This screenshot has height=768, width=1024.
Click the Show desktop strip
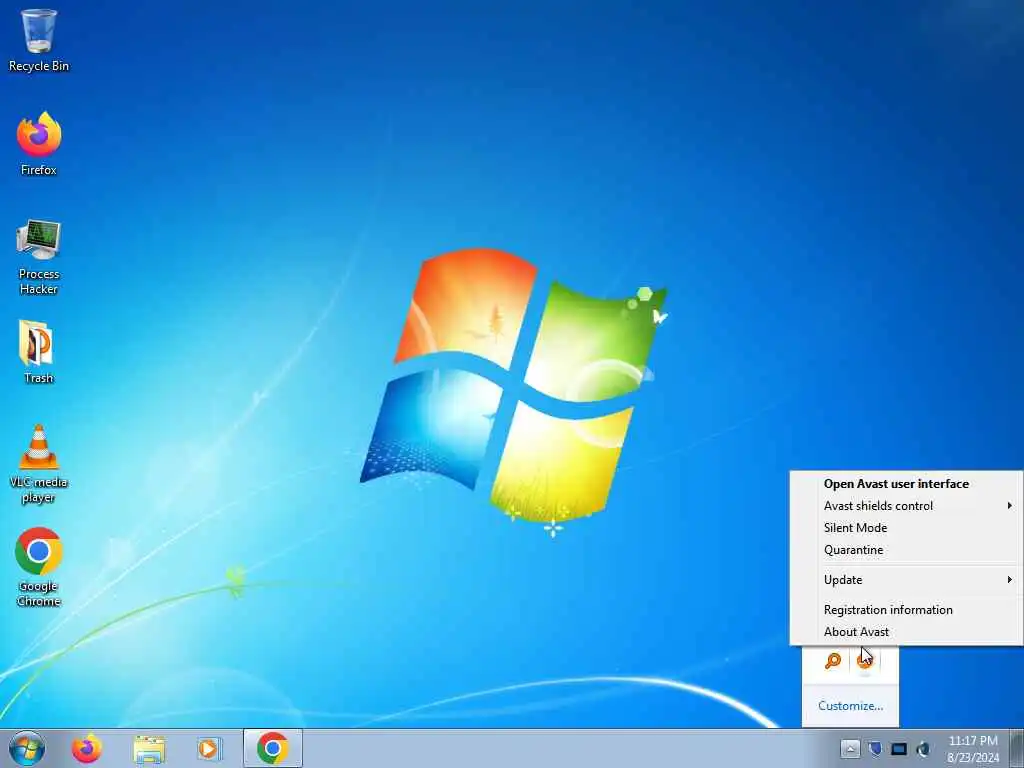1017,748
